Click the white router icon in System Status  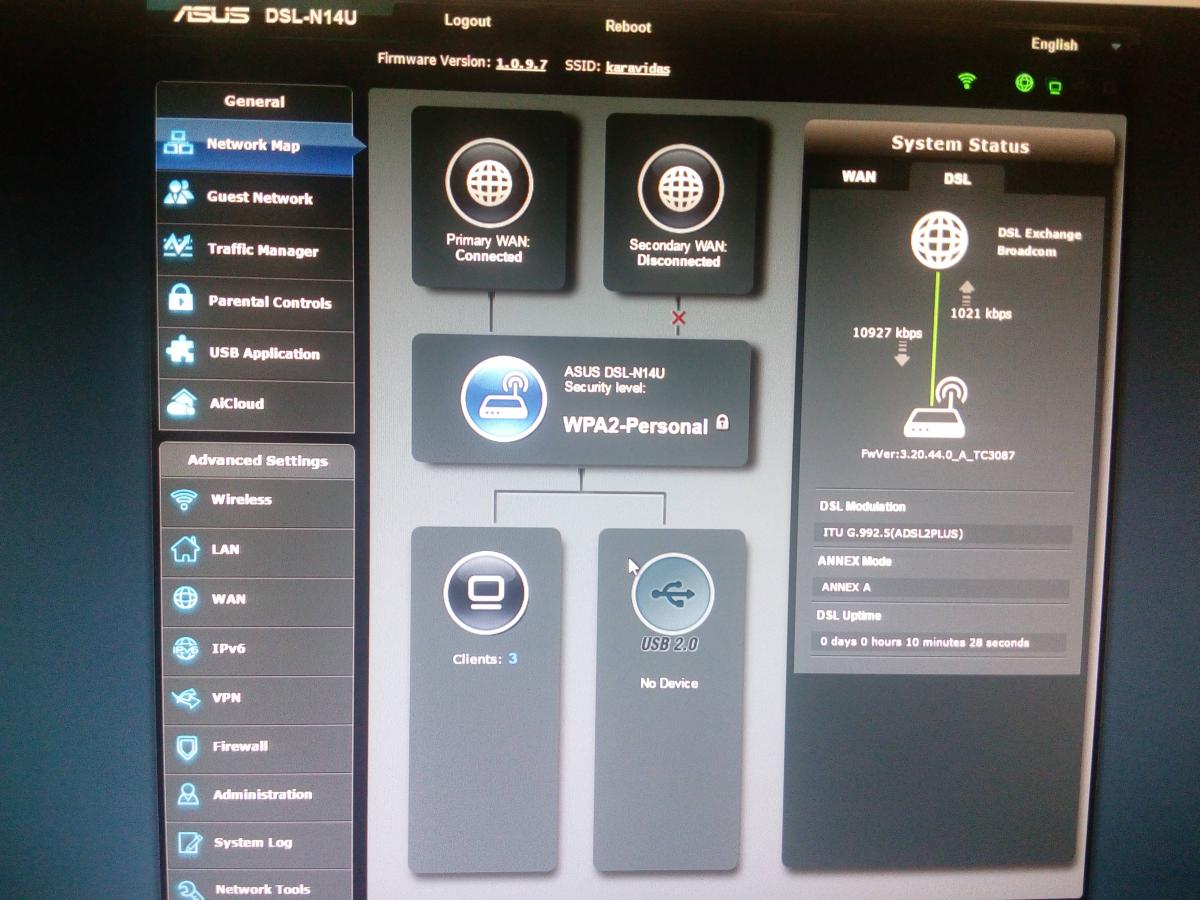coord(936,408)
